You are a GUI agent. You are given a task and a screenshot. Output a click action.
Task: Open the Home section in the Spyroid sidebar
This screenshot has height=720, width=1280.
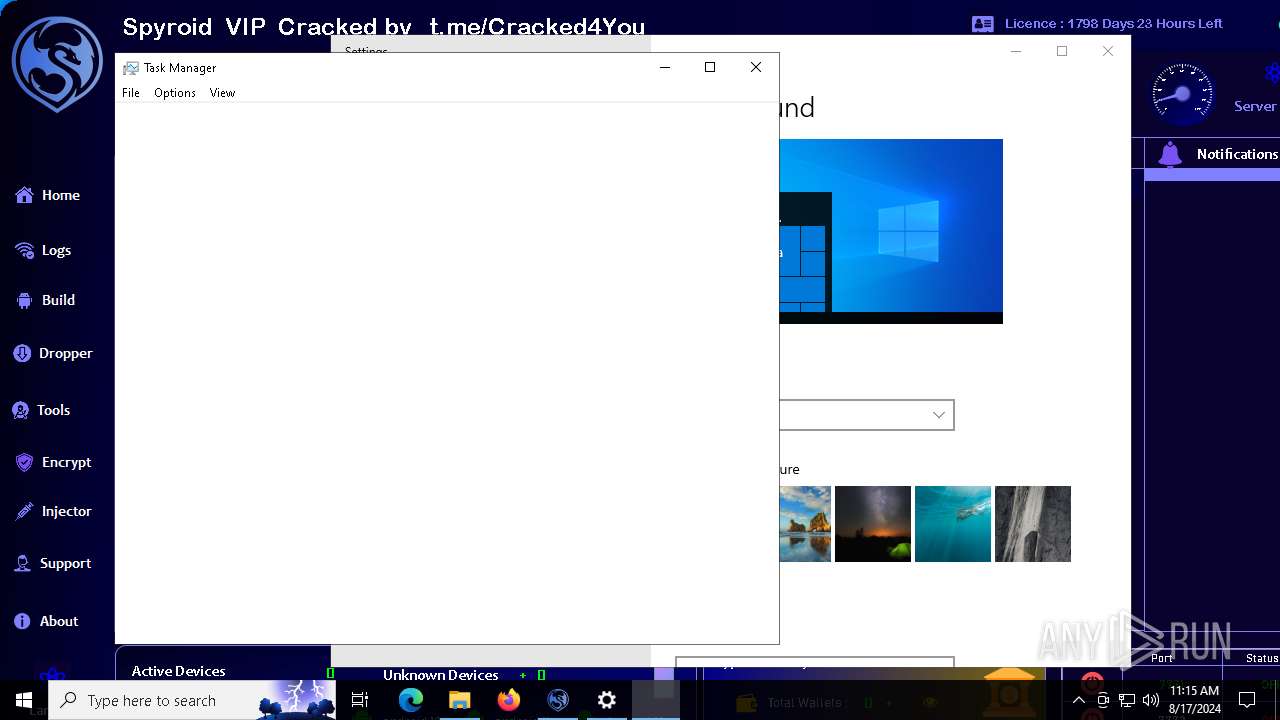click(47, 195)
